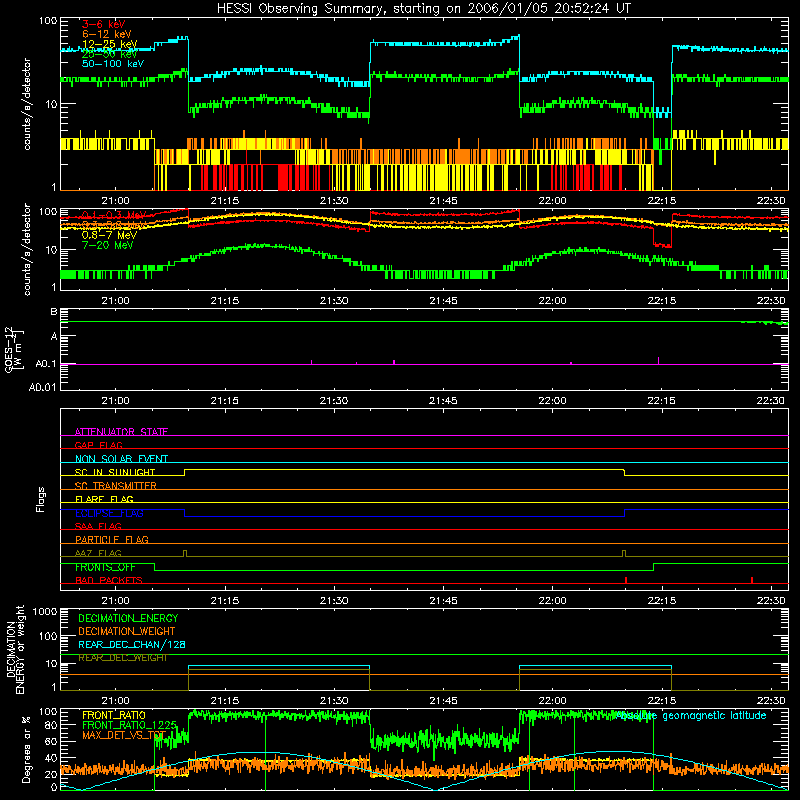Image resolution: width=800 pixels, height=800 pixels.
Task: Click the vertical 'Flags' axis title
Action: point(41,499)
